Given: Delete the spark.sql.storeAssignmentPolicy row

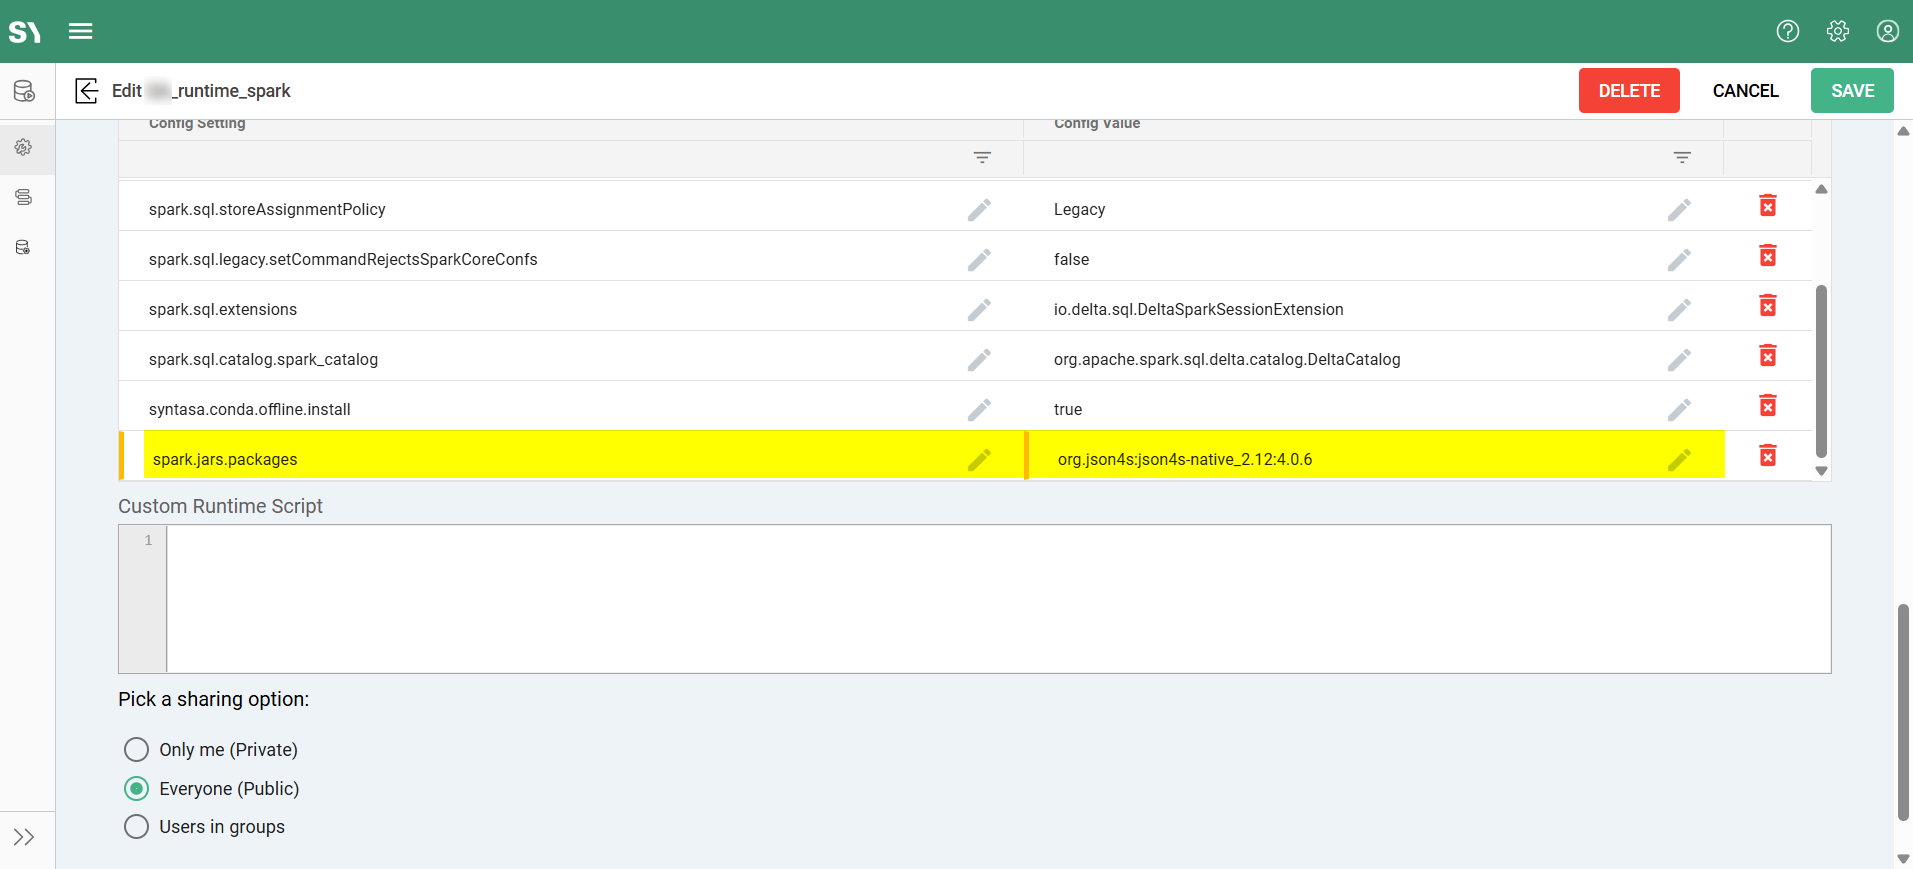Looking at the screenshot, I should coord(1767,206).
